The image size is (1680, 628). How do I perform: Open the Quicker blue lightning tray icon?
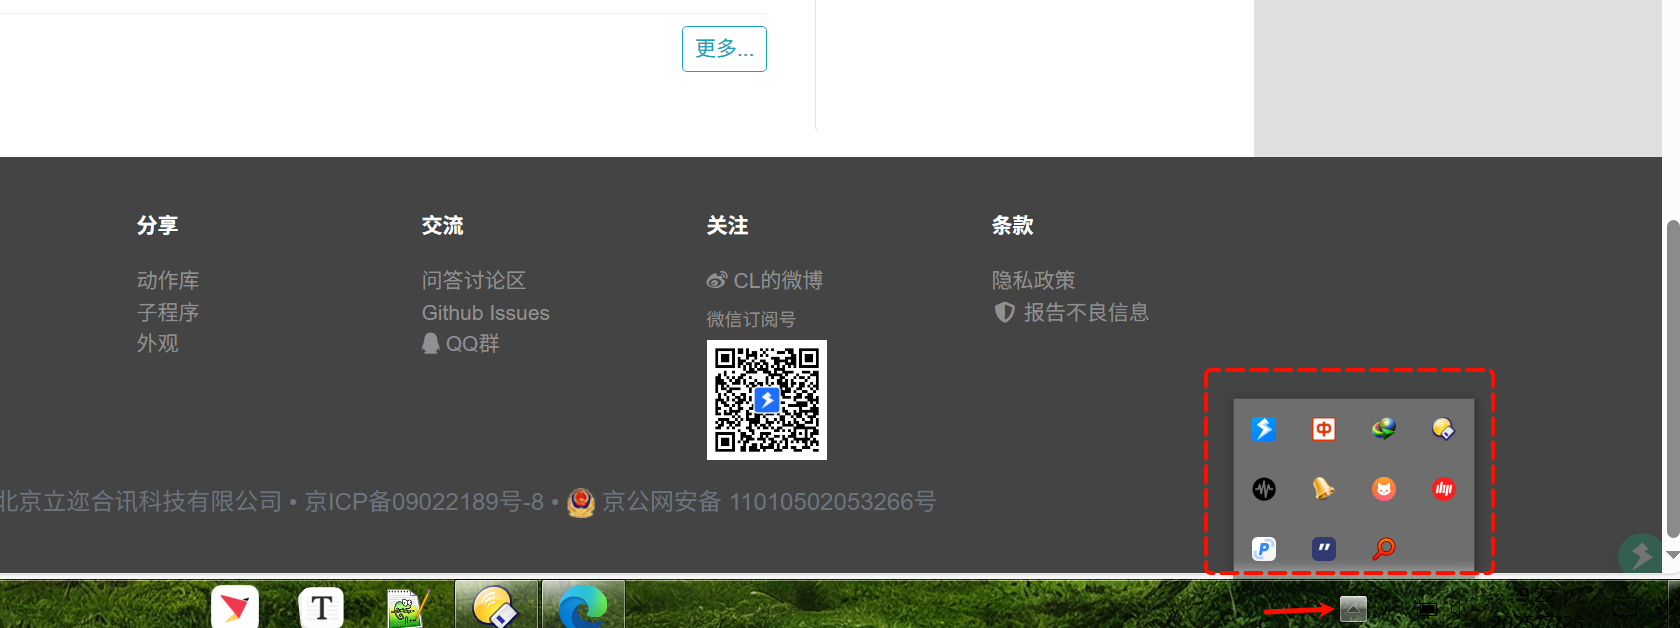[1264, 429]
